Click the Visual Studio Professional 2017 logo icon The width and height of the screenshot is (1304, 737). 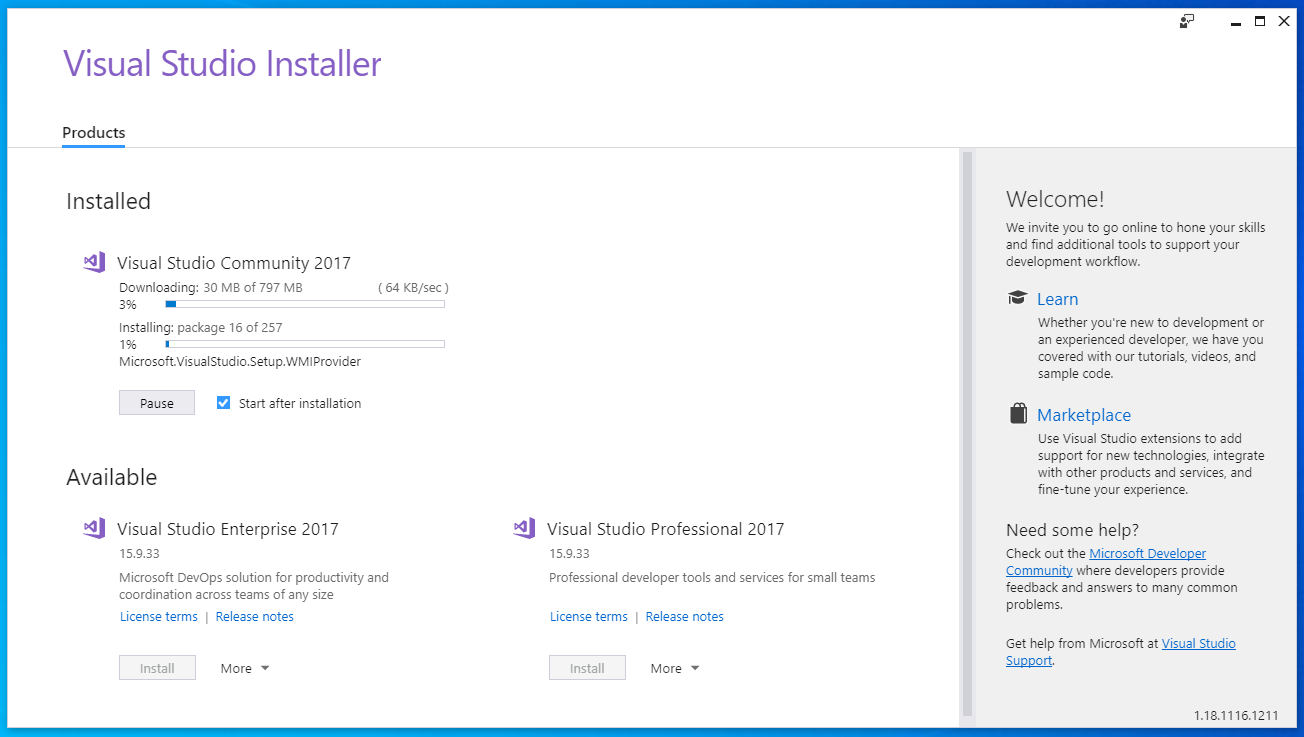(523, 528)
